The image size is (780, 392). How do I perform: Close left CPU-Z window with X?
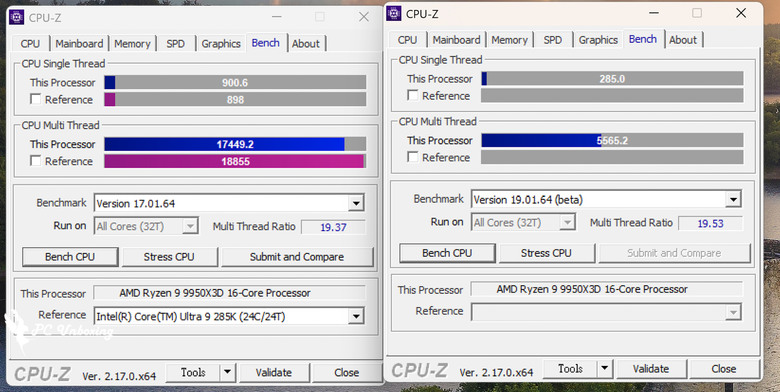point(364,17)
